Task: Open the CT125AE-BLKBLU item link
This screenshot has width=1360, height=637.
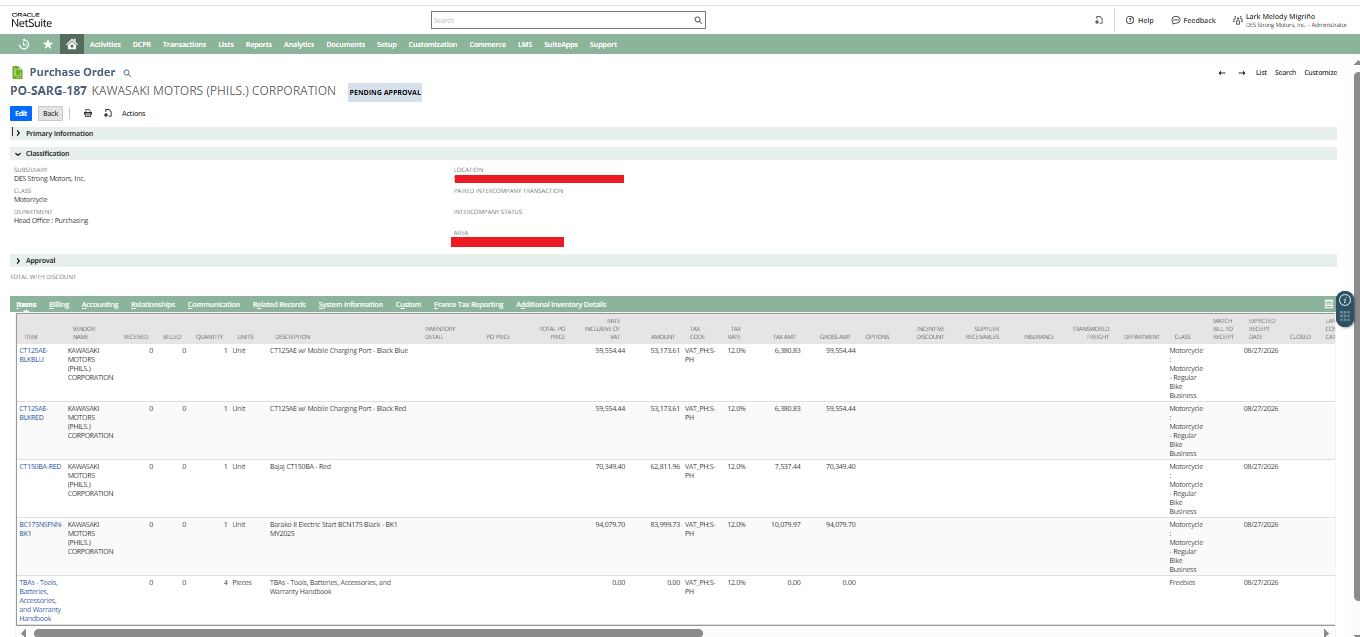Action: [x=33, y=355]
